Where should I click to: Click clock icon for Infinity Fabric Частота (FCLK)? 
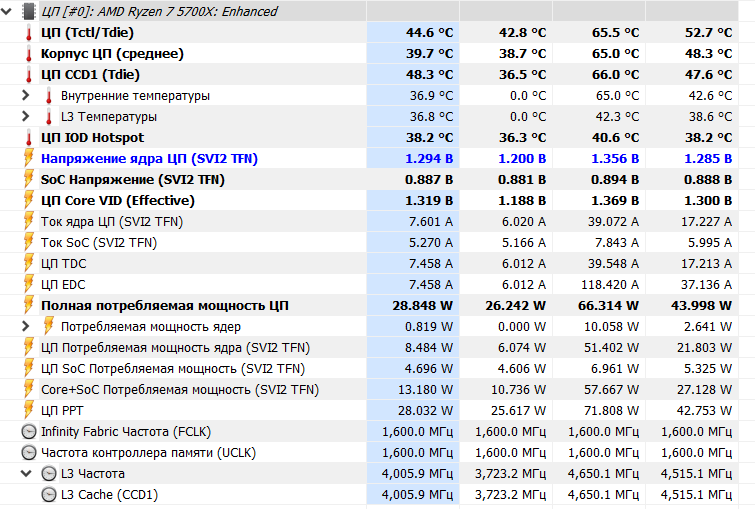28,431
